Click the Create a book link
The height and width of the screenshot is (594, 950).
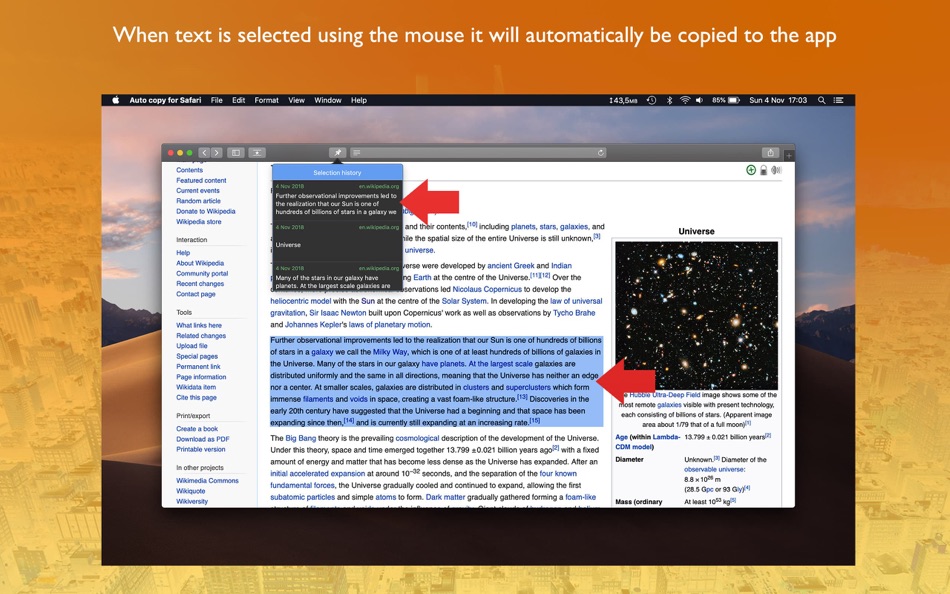pyautogui.click(x=197, y=429)
